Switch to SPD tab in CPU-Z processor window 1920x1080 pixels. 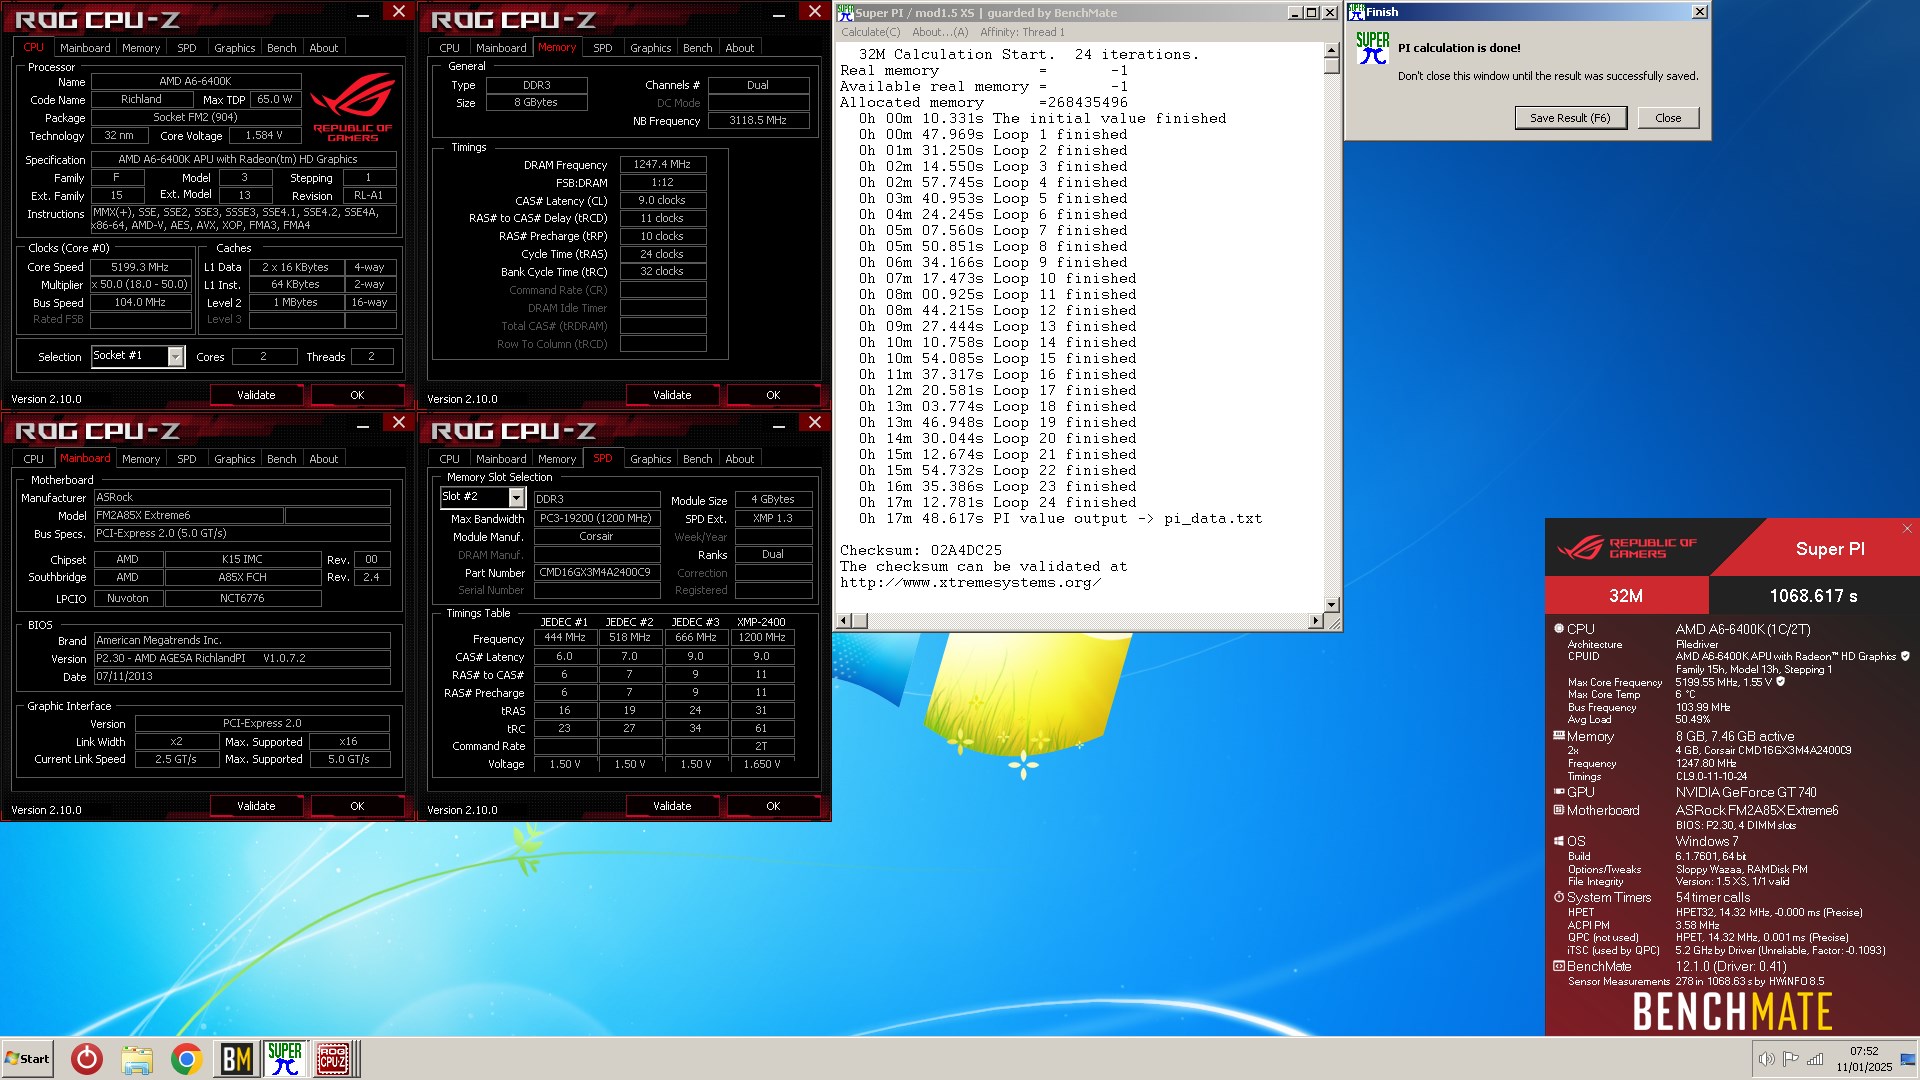pyautogui.click(x=186, y=48)
